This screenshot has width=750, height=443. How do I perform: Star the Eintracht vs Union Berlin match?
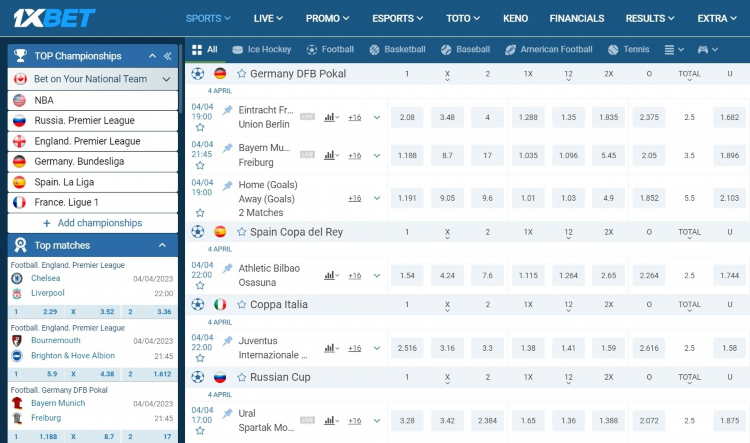[200, 128]
